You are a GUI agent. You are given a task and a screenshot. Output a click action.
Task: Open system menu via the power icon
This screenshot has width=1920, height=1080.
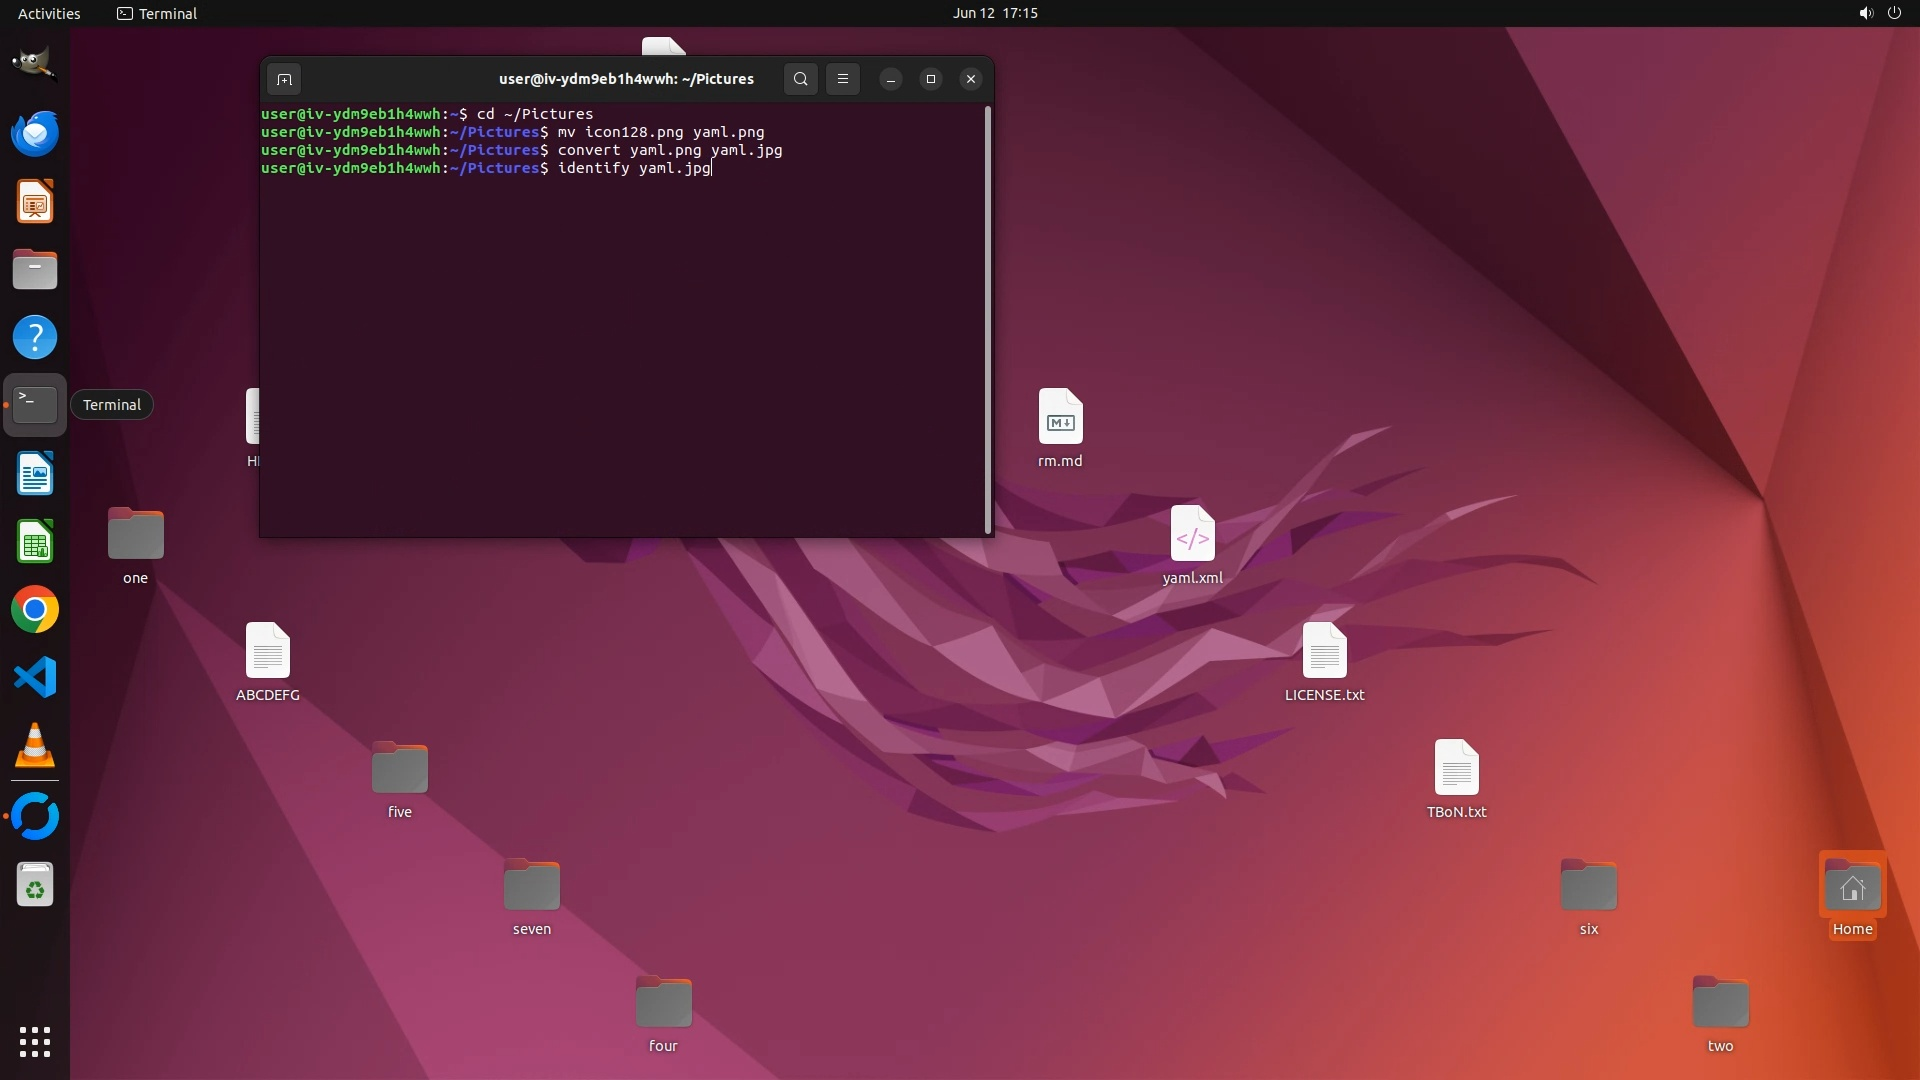point(1894,13)
